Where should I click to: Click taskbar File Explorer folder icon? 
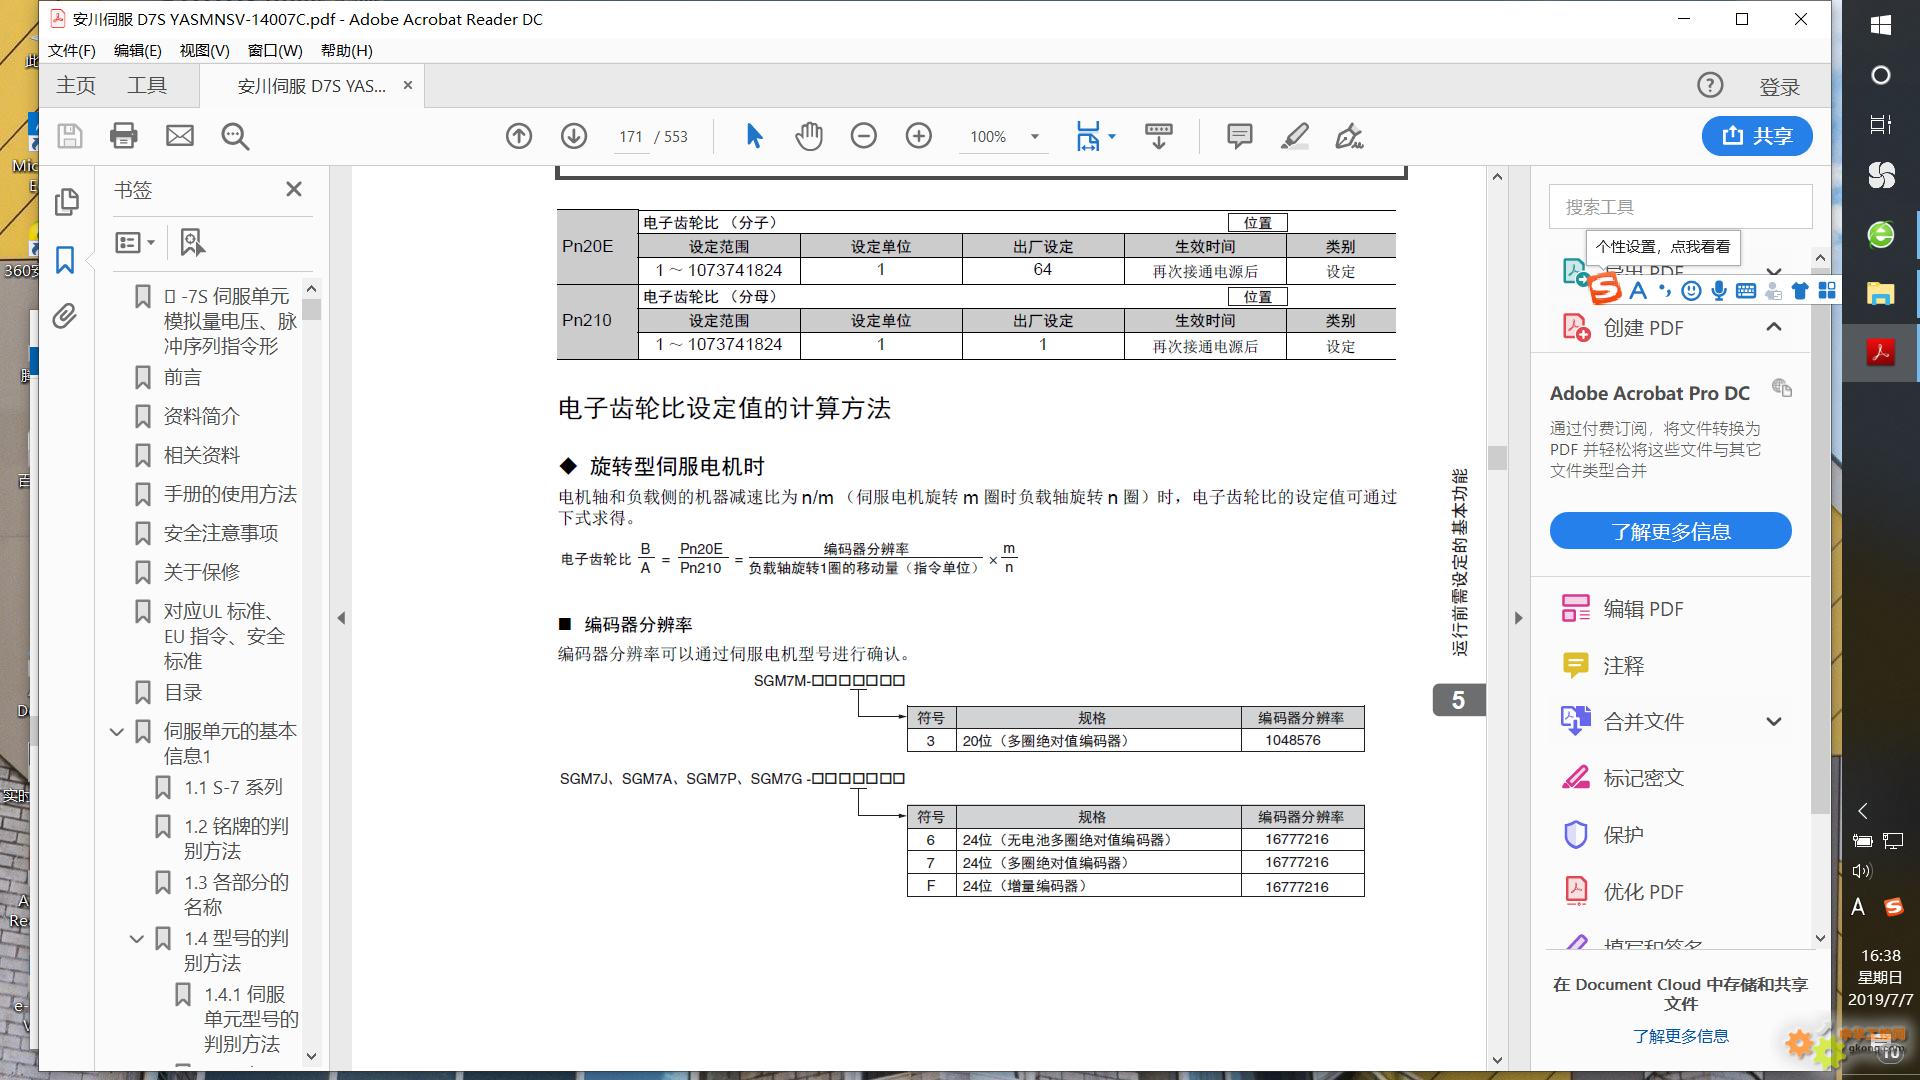[x=1880, y=292]
